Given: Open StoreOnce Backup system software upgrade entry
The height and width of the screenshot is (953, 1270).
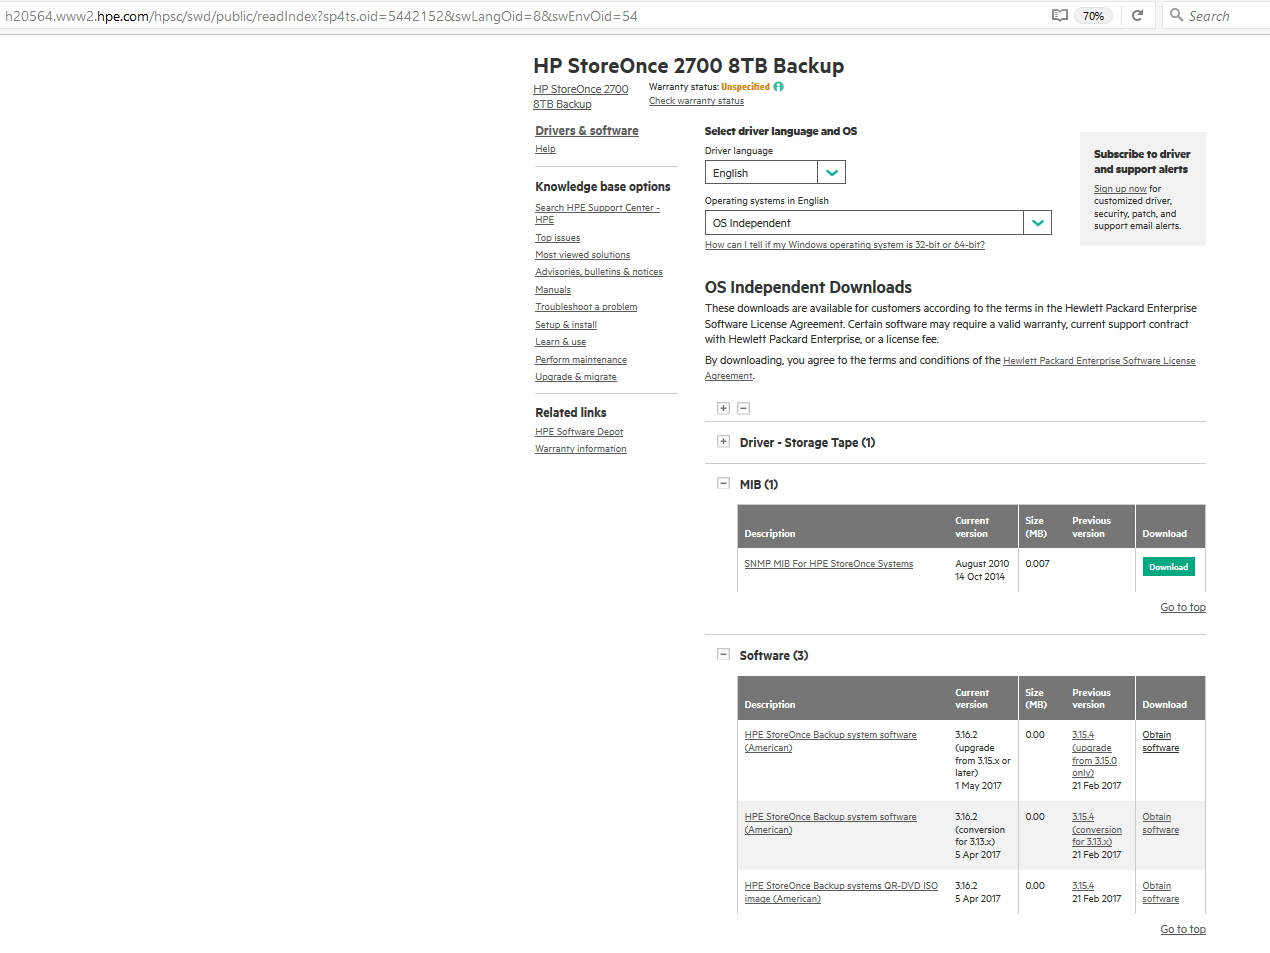Looking at the screenshot, I should [830, 741].
